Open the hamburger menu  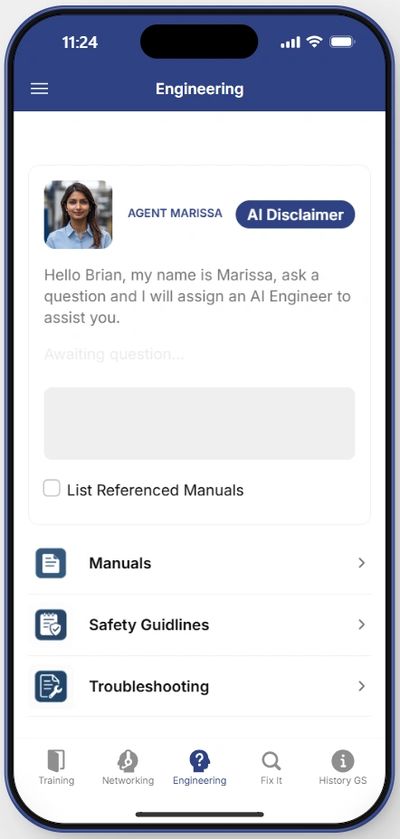point(39,89)
